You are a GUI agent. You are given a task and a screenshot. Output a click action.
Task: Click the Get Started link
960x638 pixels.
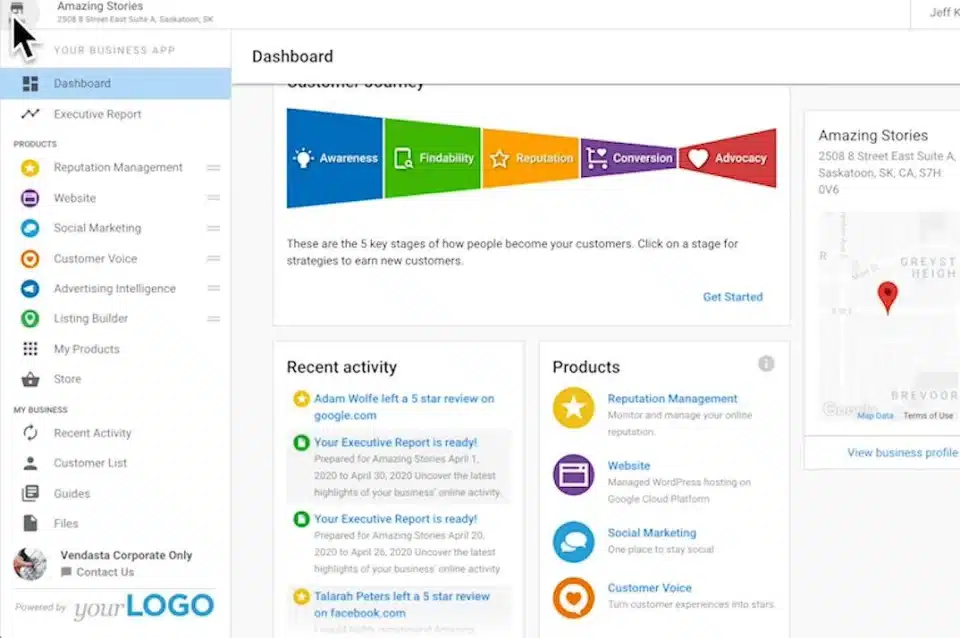[732, 297]
